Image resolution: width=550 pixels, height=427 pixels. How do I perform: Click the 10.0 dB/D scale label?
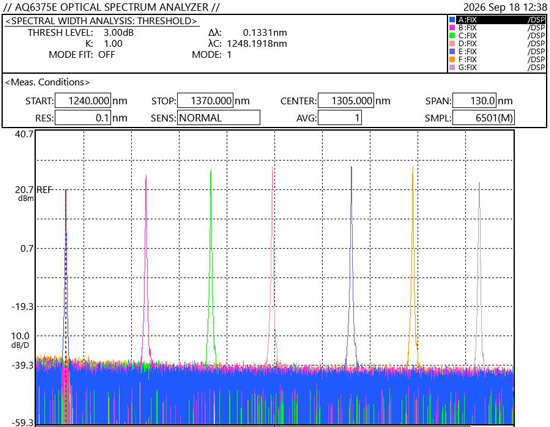(x=20, y=340)
